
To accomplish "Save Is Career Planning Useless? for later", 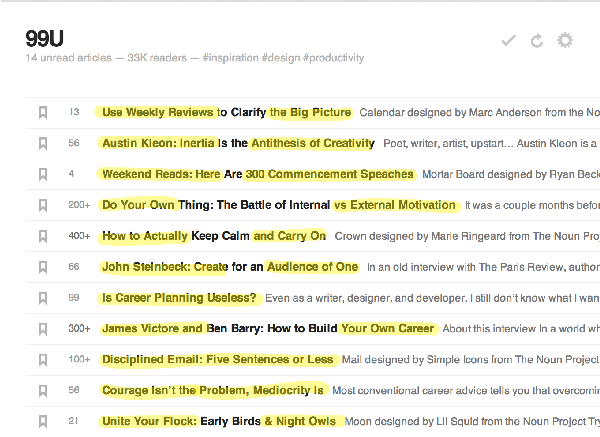I will [43, 298].
